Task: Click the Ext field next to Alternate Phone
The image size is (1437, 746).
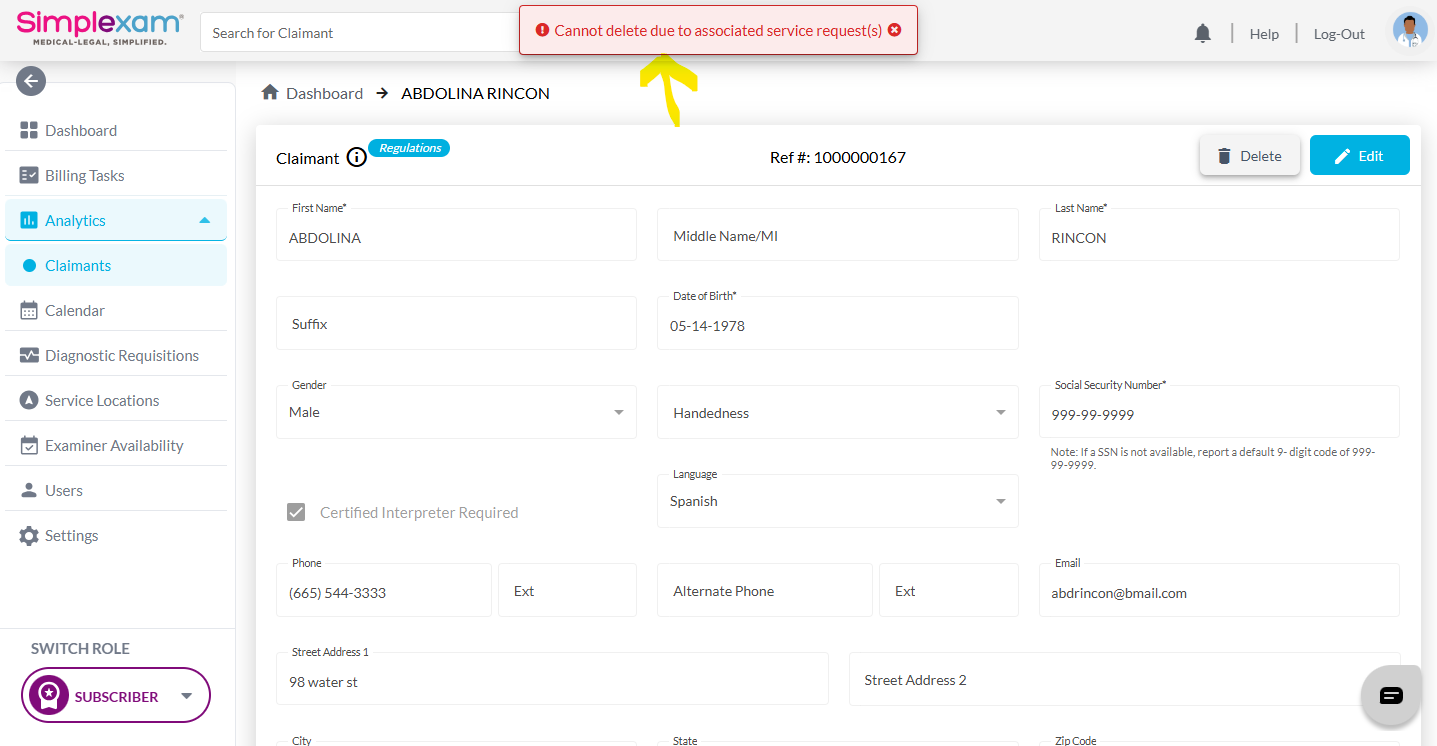Action: [949, 590]
